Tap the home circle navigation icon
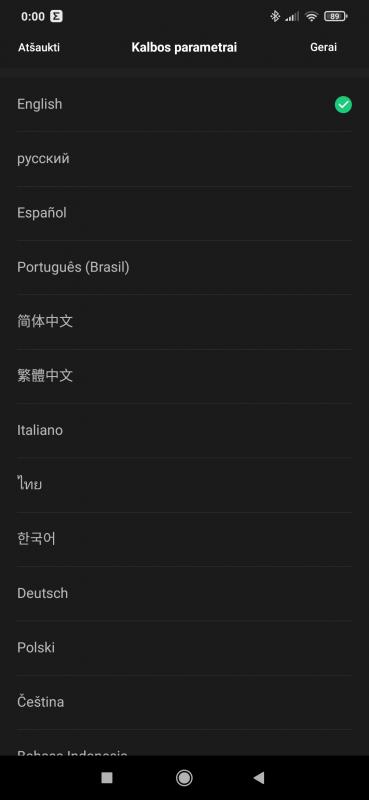The image size is (369, 800). tap(184, 777)
